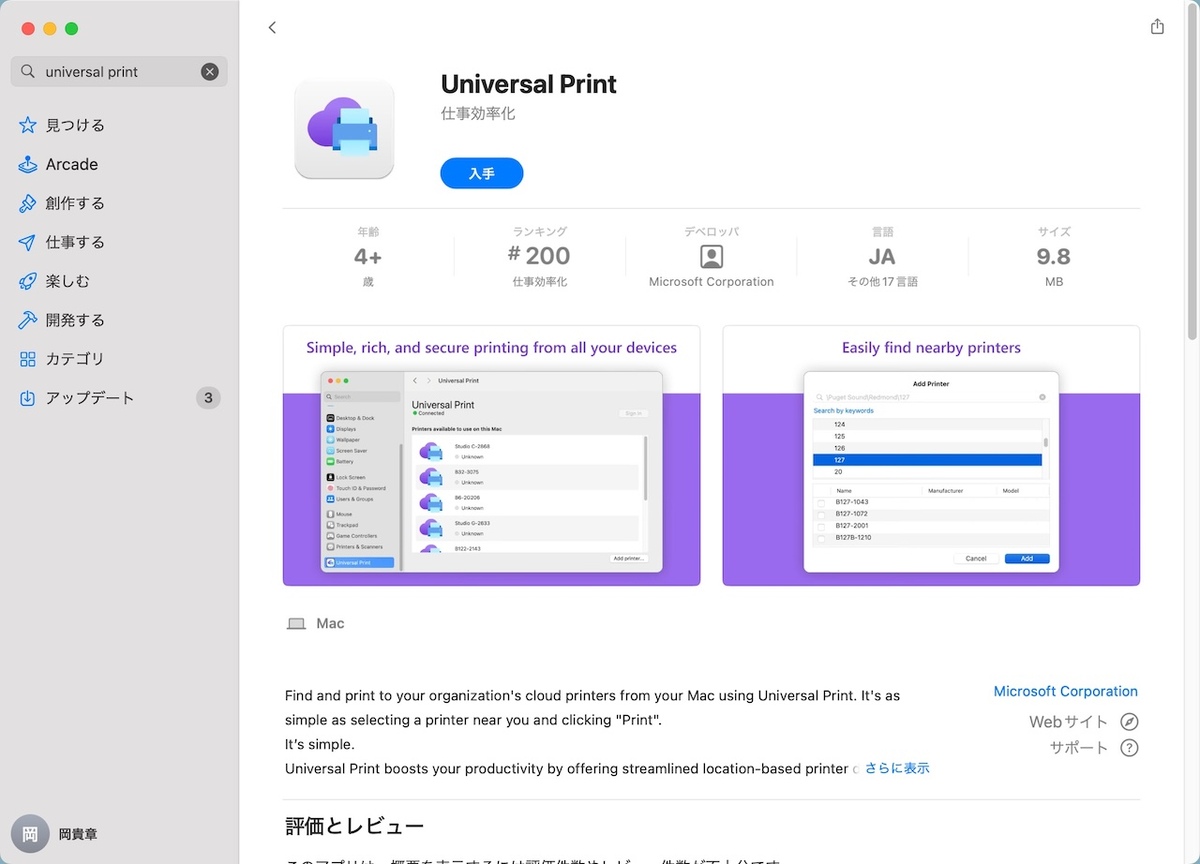This screenshot has height=864, width=1200.
Task: Click the grid icon for カテゴリ
Action: (x=28, y=359)
